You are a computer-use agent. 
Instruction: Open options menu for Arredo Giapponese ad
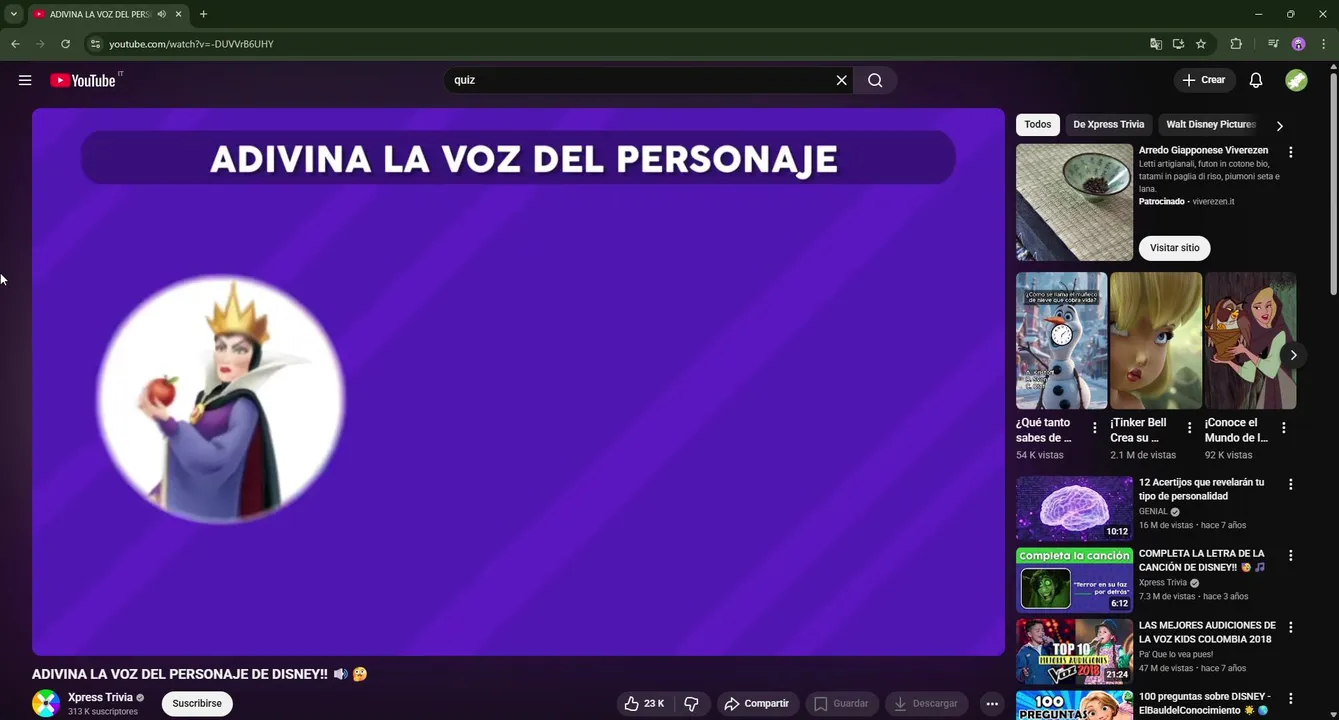(x=1290, y=152)
